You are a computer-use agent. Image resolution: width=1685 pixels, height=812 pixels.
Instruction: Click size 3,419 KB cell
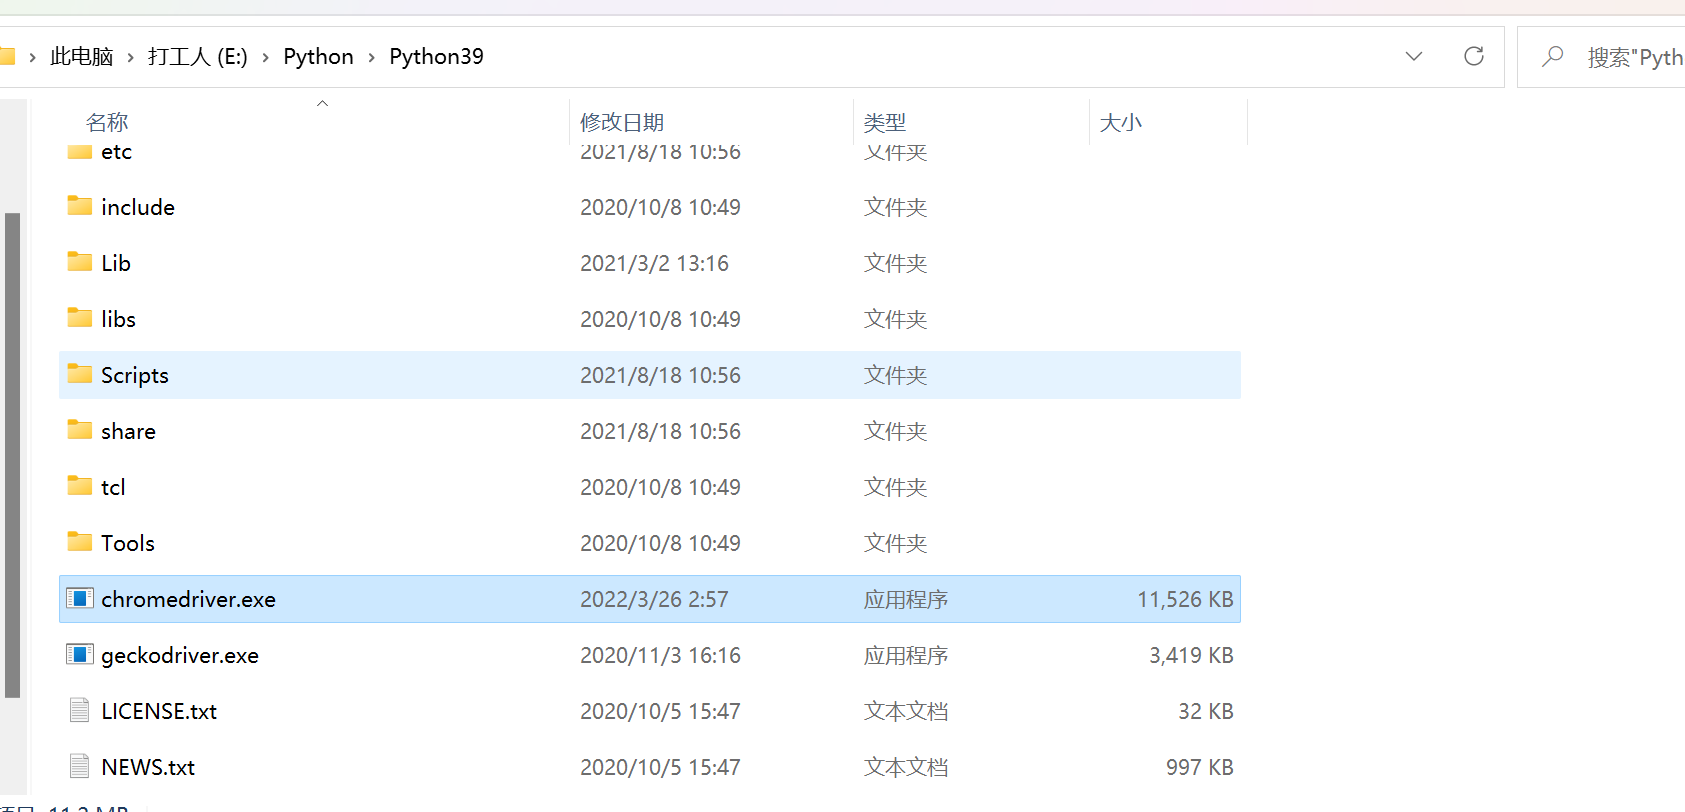pos(1191,655)
